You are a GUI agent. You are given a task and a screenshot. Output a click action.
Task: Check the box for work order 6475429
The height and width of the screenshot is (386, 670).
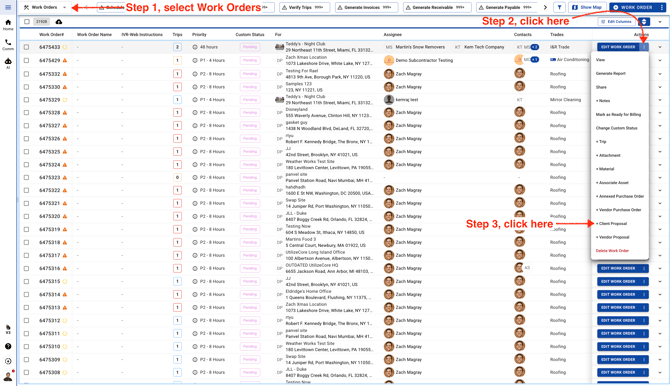click(26, 60)
